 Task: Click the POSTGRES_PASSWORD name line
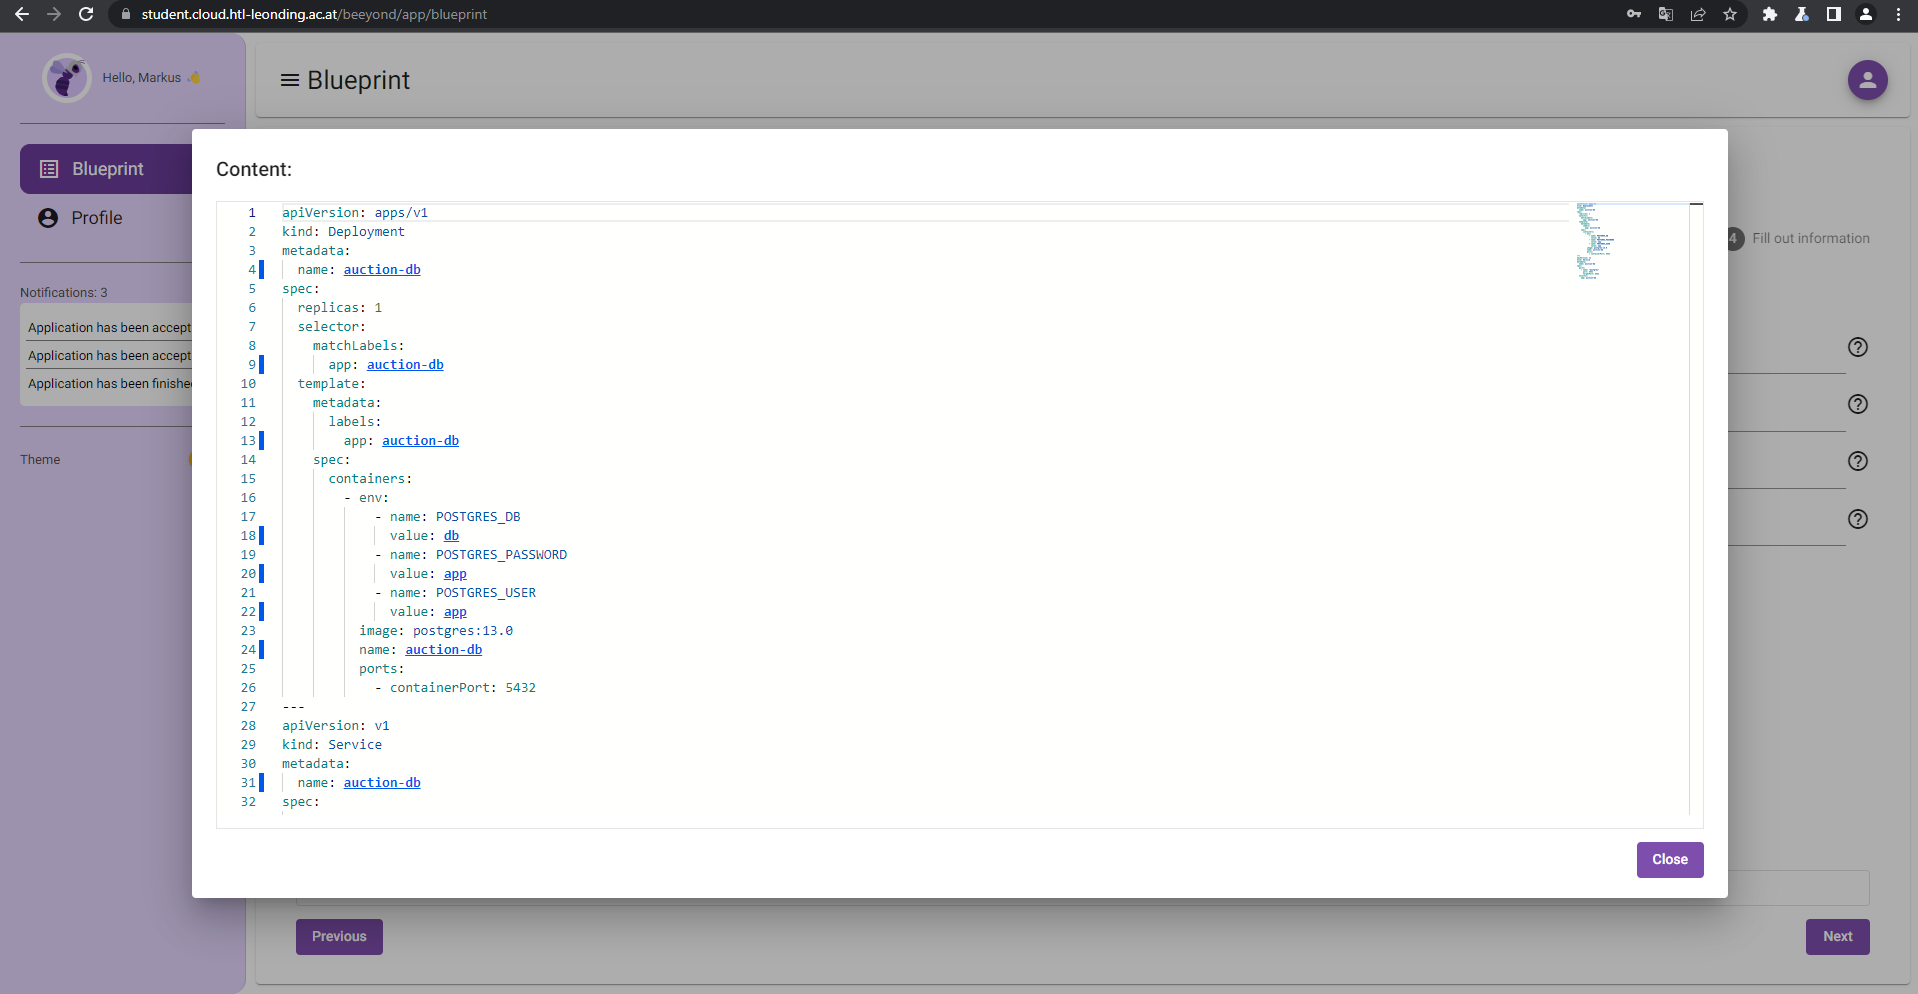tap(471, 555)
